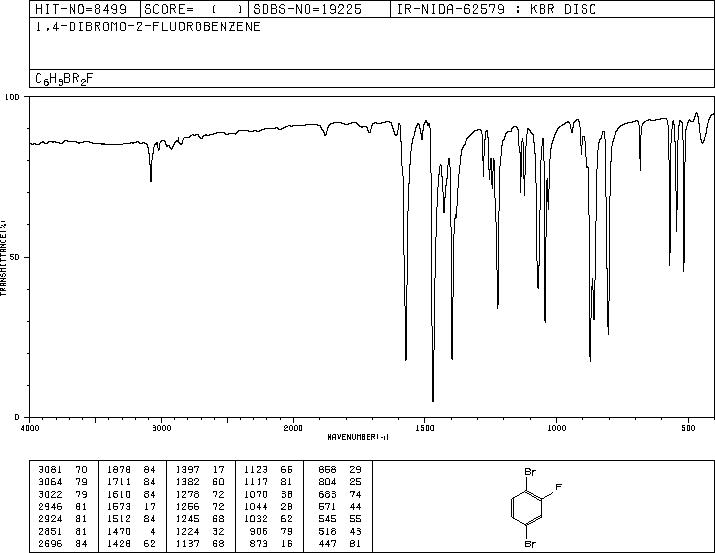This screenshot has height=553, width=715.
Task: Click the 4000 wavenumber axis tick label
Action: [x=30, y=428]
